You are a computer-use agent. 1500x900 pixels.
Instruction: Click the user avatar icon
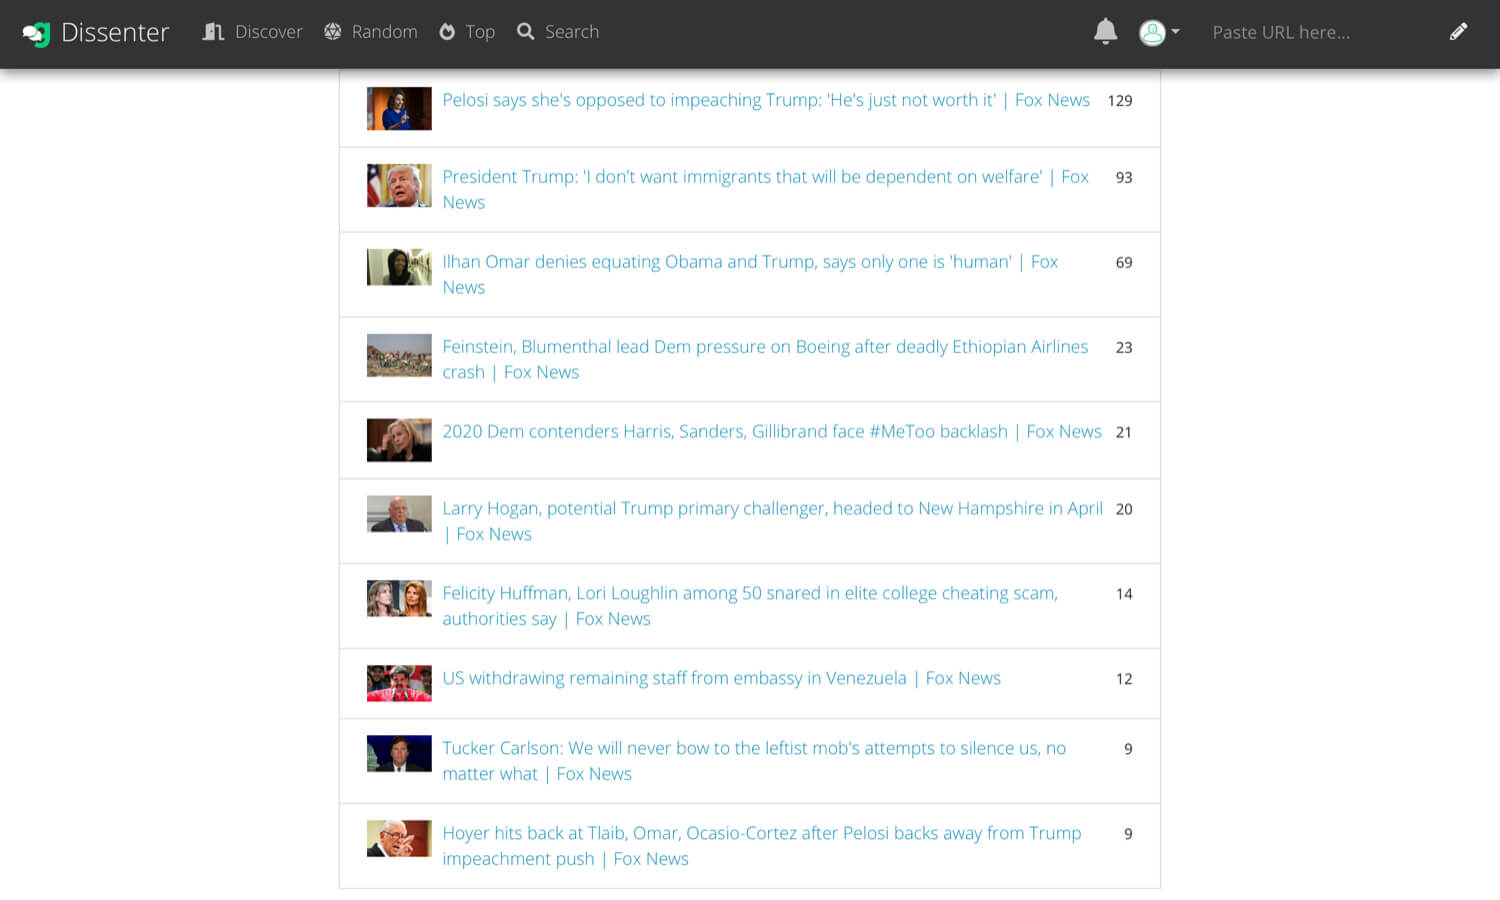(1152, 32)
